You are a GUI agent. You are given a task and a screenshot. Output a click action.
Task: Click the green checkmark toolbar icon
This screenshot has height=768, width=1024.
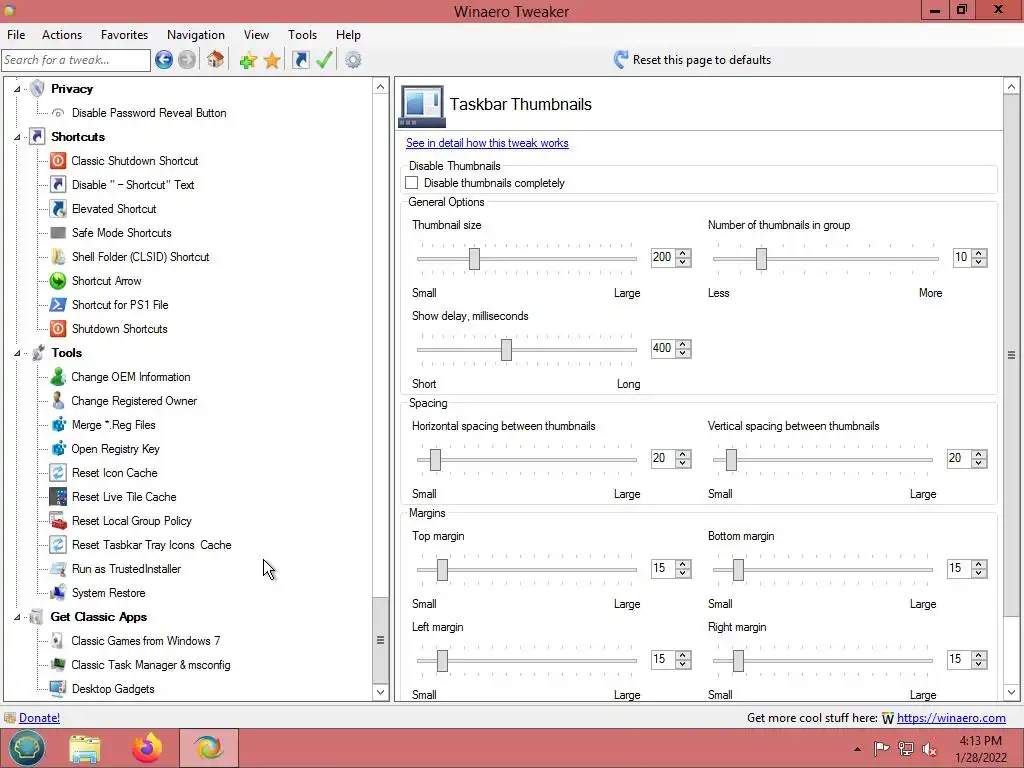(324, 60)
